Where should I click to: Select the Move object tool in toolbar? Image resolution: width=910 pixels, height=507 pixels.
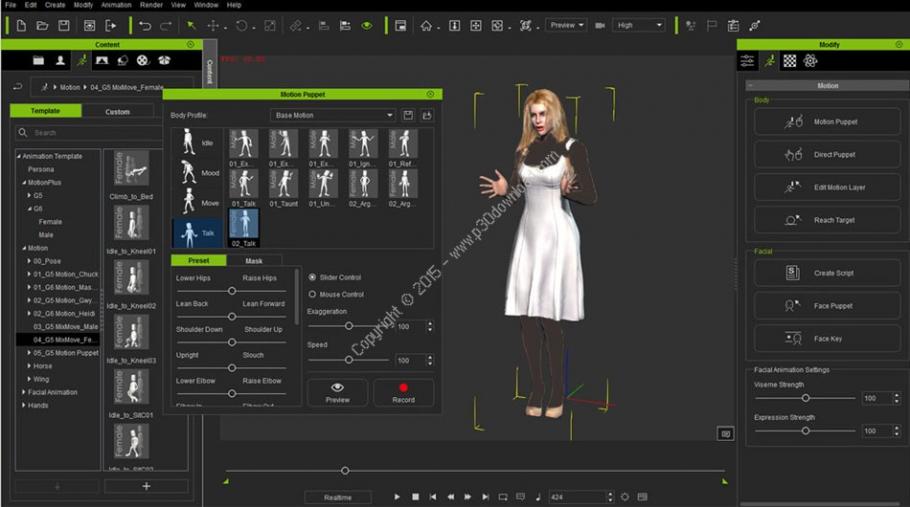pos(213,25)
